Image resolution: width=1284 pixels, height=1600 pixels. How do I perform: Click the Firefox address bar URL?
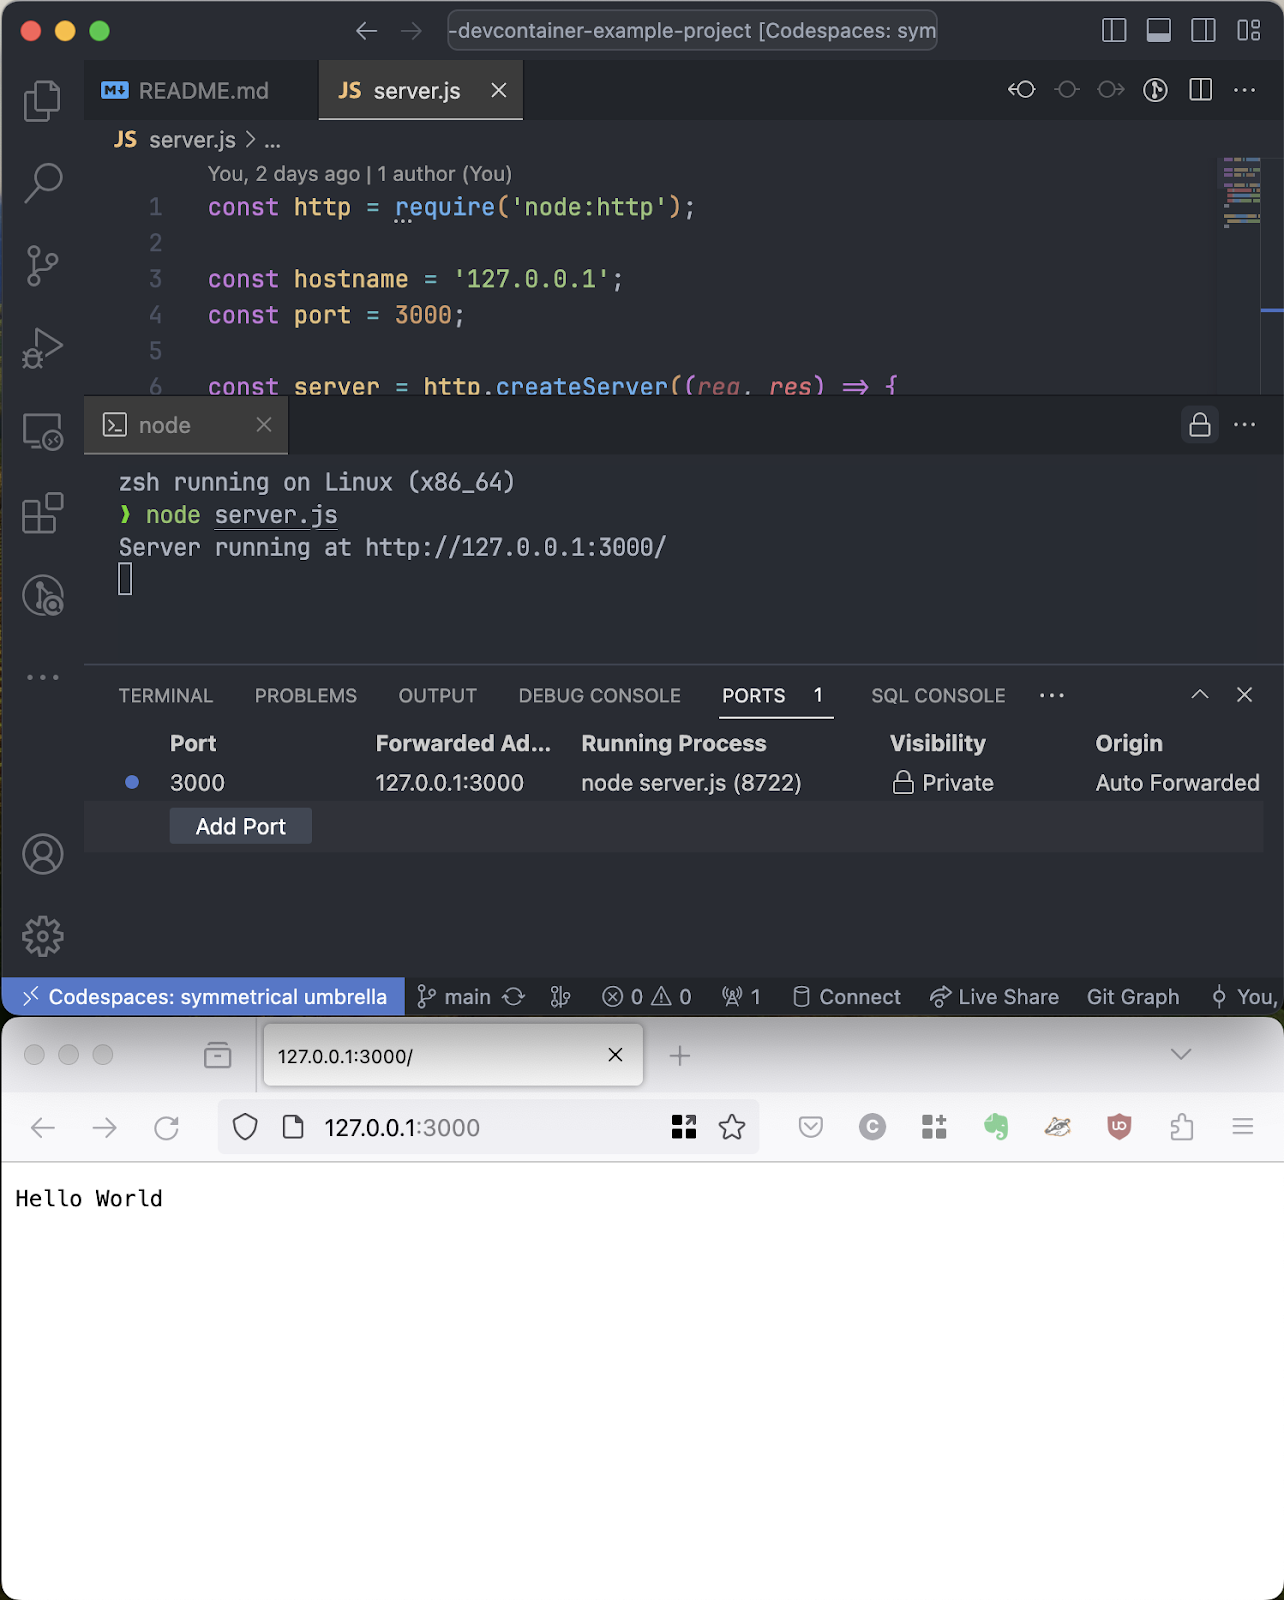[x=402, y=1128]
